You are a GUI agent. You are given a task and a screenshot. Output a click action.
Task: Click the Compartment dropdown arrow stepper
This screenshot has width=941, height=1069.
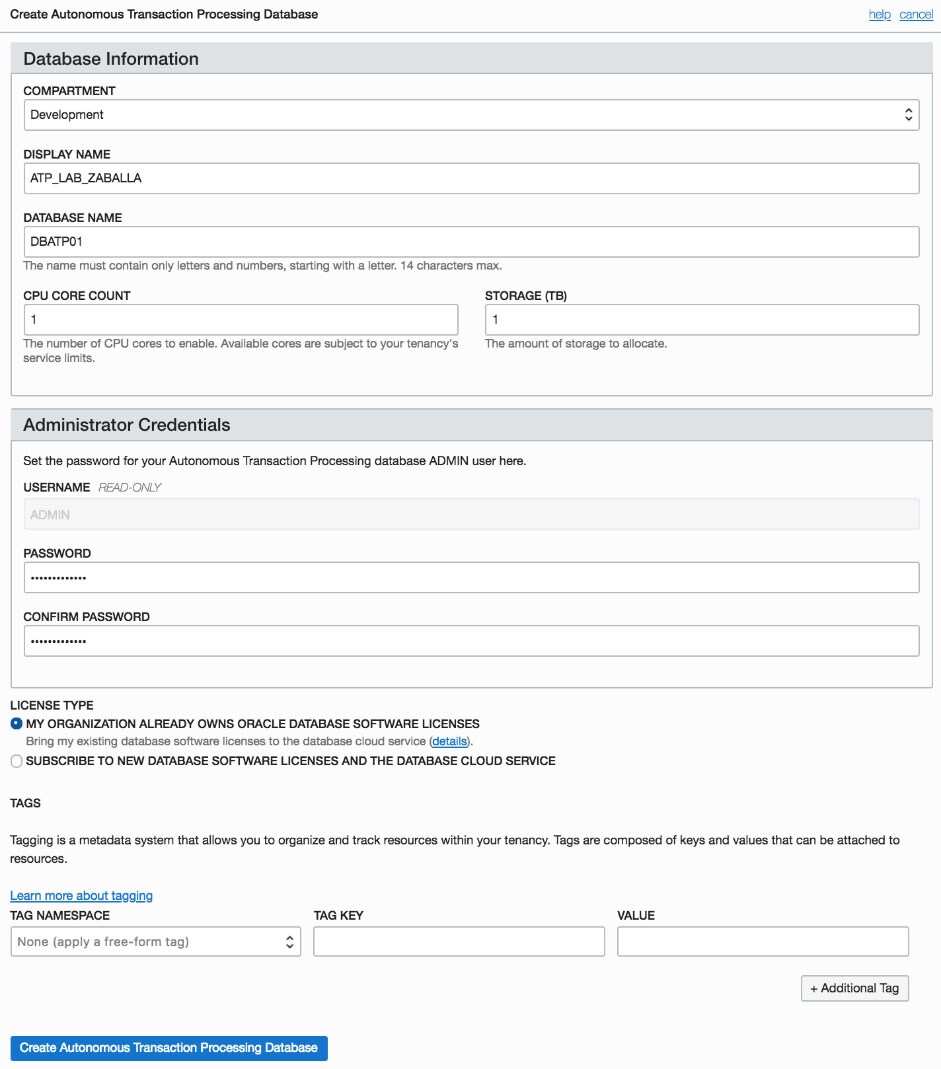coord(908,115)
